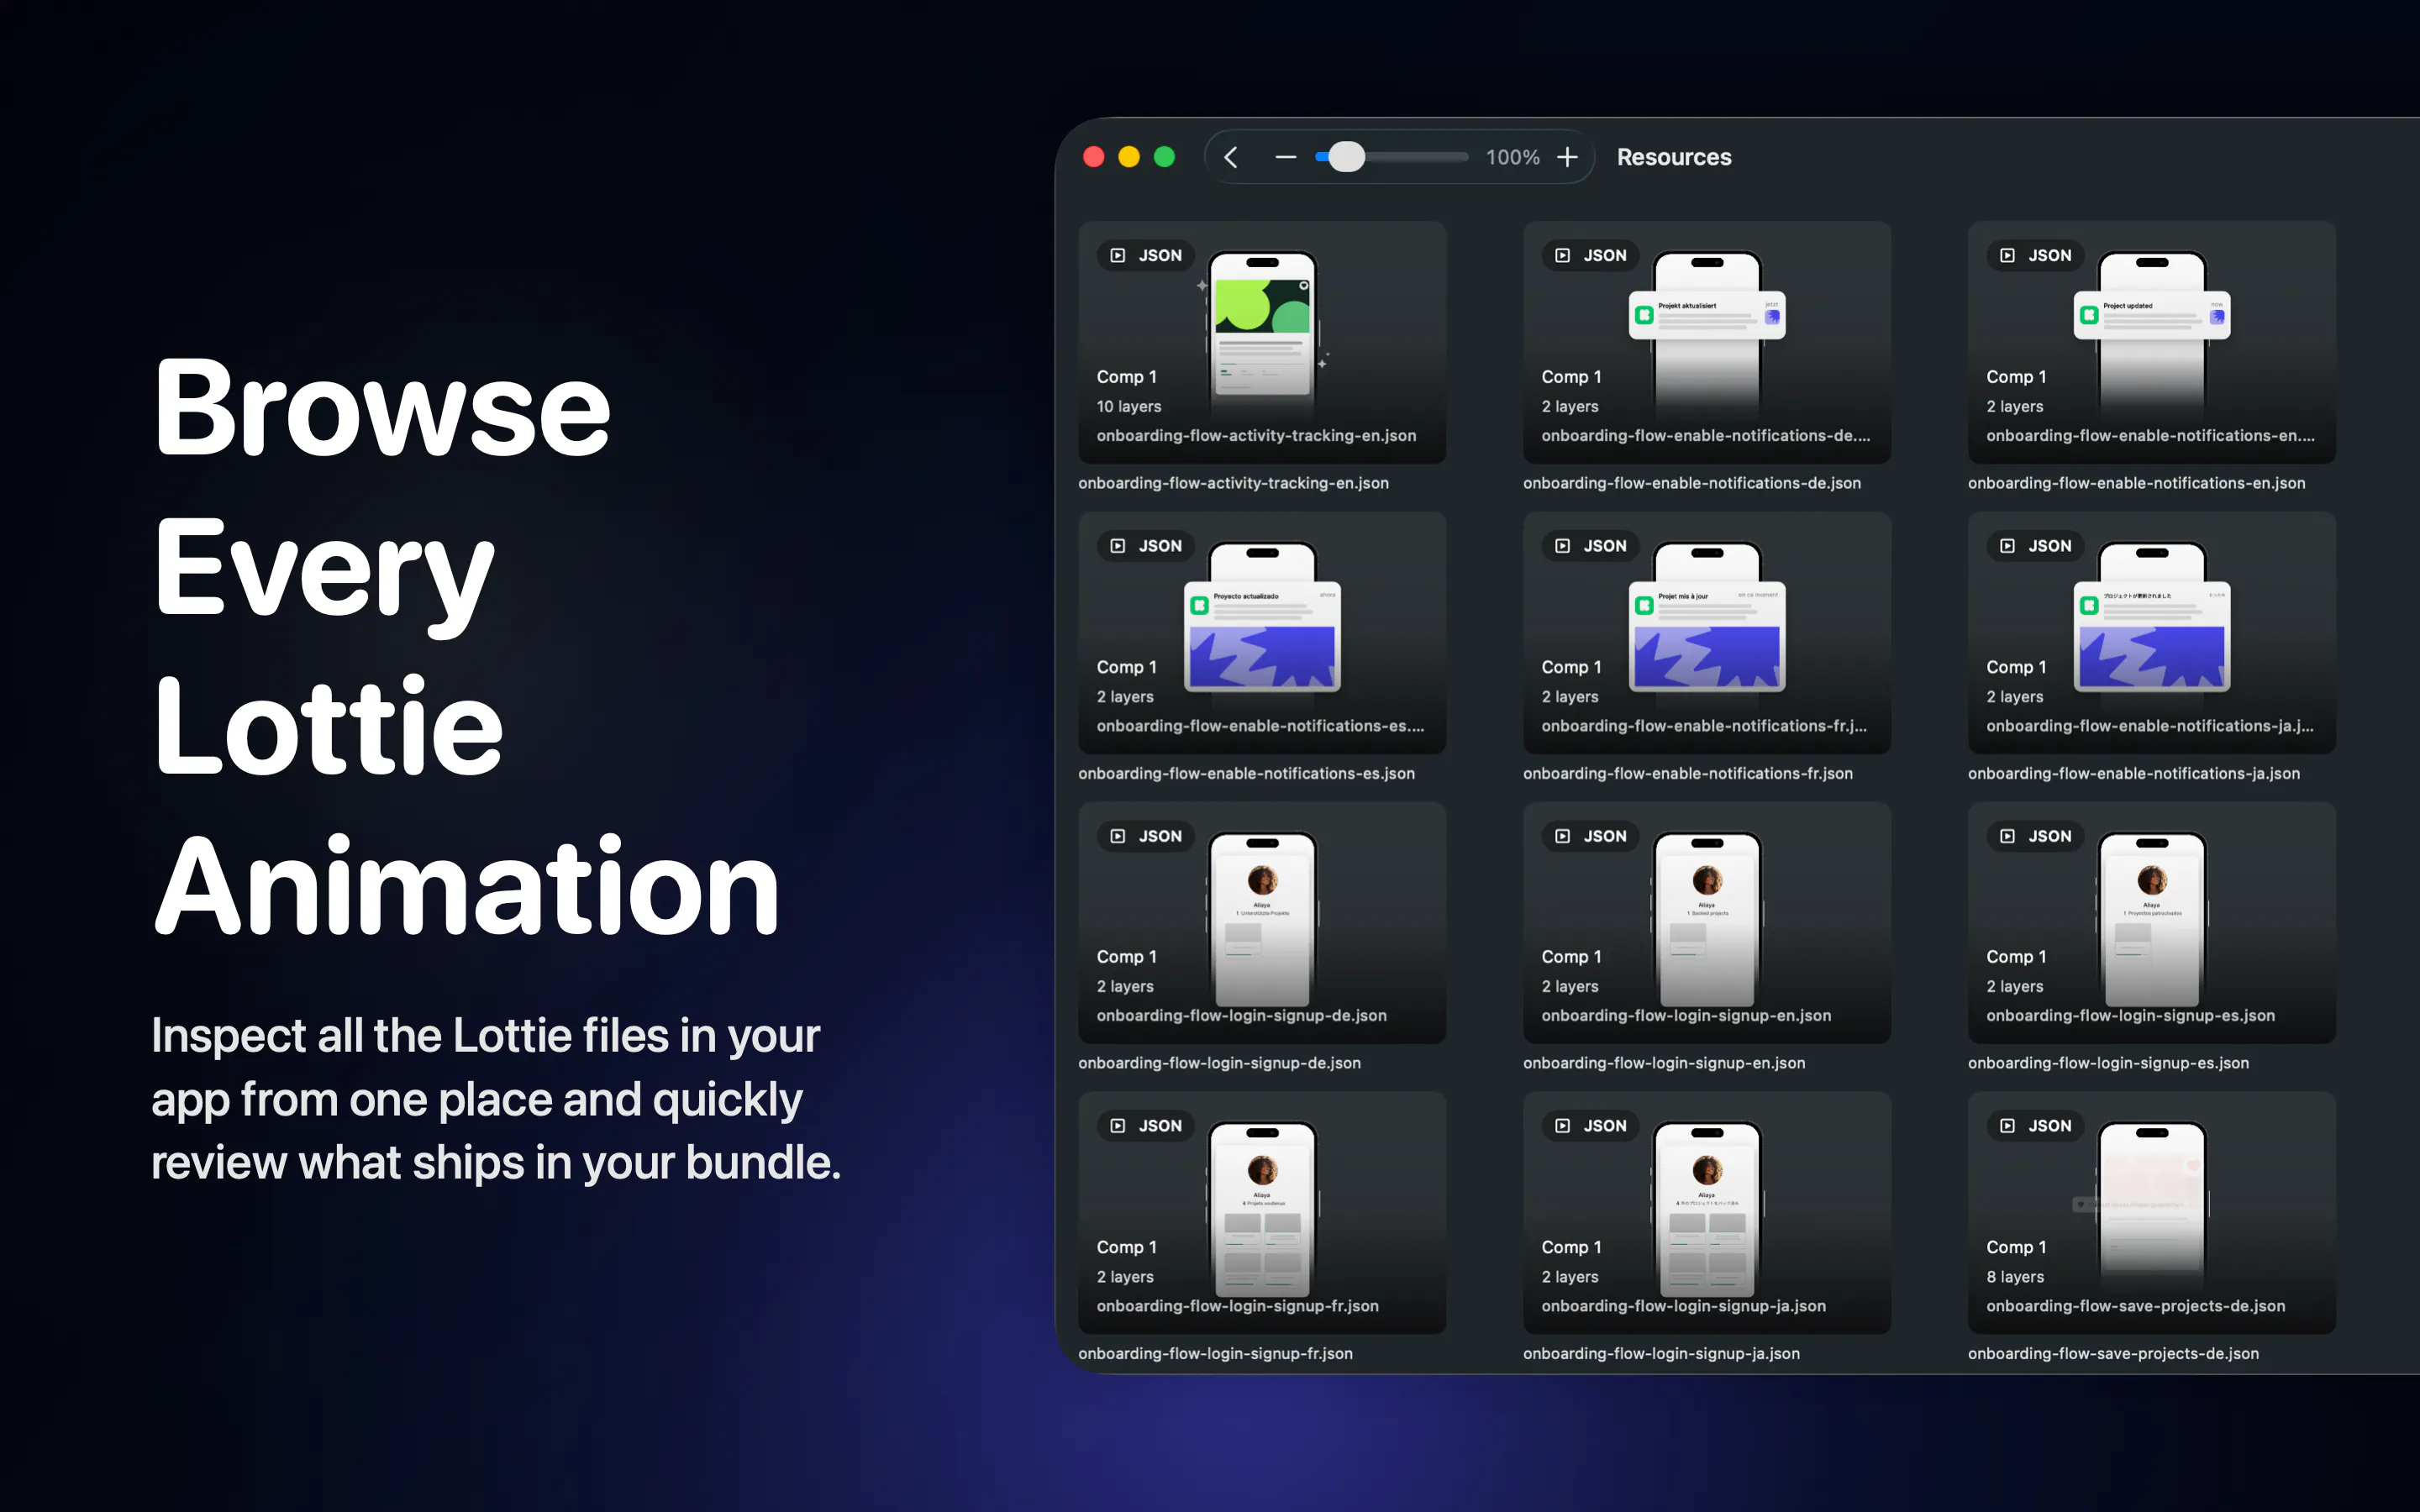This screenshot has width=2420, height=1512.
Task: Click 'Comp 1' on the activity-tracking-en card
Action: pos(1127,377)
